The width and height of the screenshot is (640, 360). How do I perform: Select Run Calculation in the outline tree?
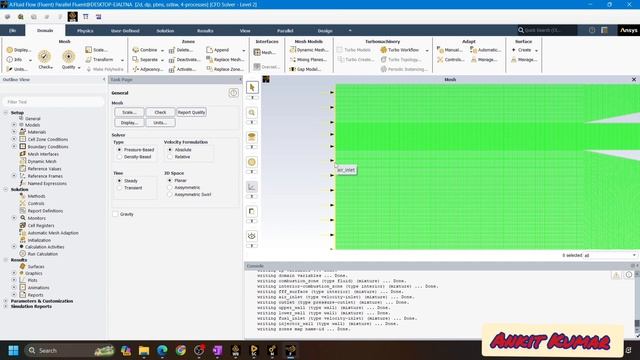42,254
